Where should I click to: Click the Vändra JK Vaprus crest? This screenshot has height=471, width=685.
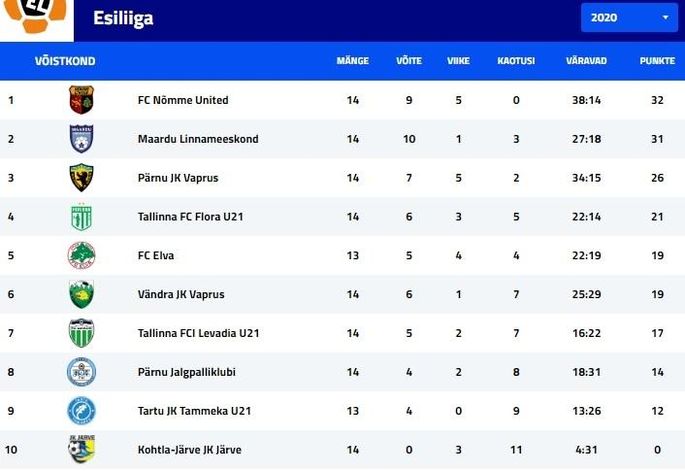(x=81, y=294)
